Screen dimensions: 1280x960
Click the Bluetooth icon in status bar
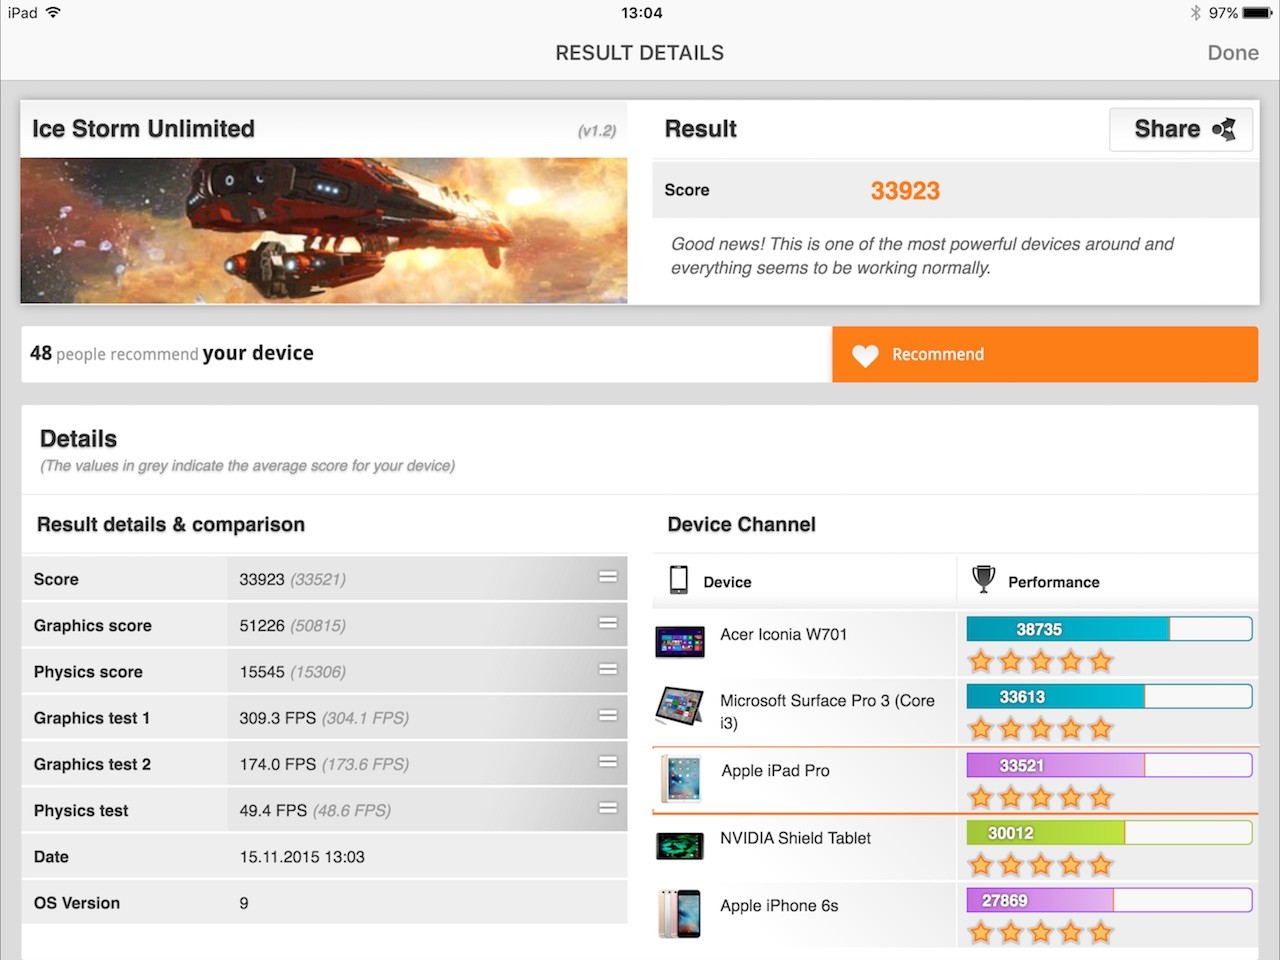[1195, 13]
